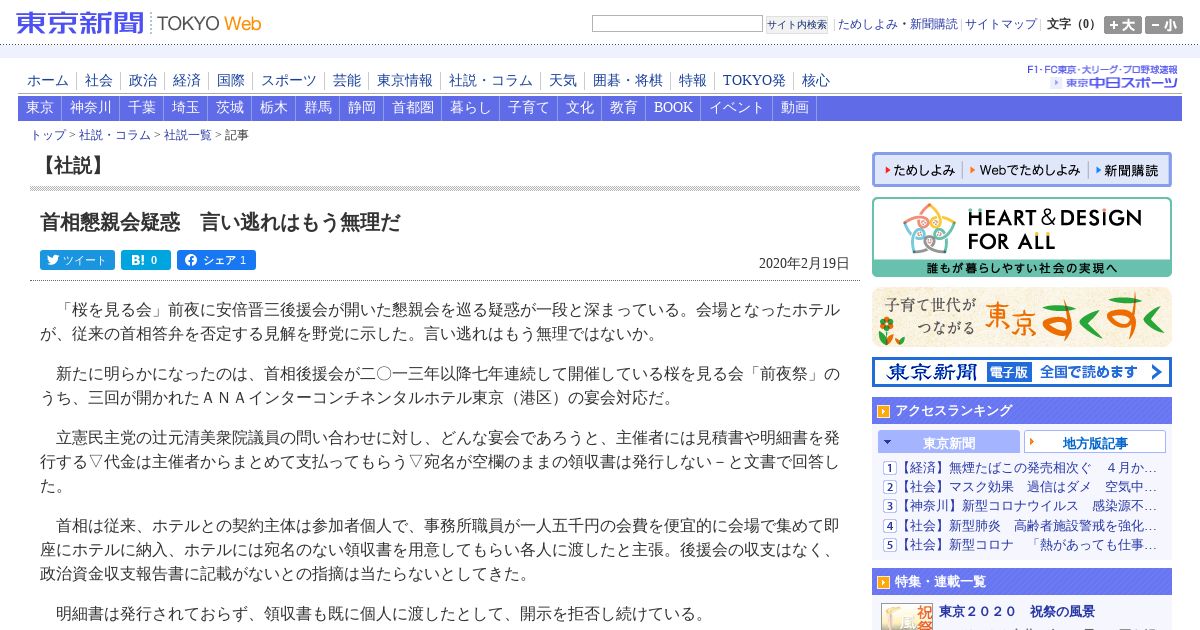
Task: Select 神奈川 in regional bar
Action: tap(91, 108)
